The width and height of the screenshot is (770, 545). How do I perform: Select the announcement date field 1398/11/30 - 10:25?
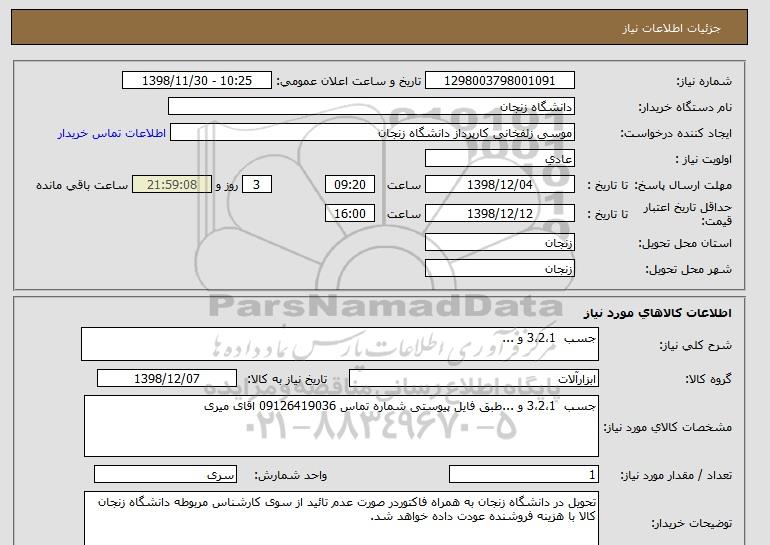point(196,81)
